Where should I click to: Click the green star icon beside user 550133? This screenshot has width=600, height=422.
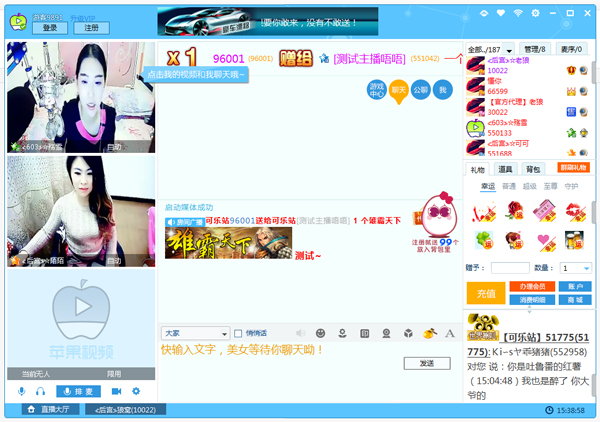tap(571, 133)
